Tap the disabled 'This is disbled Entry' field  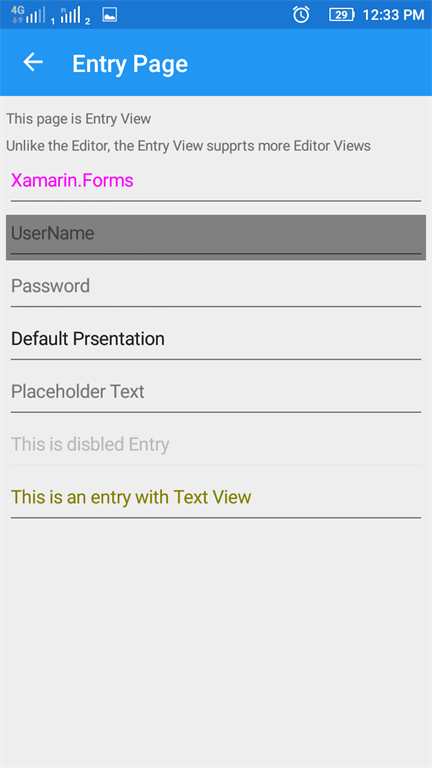216,446
